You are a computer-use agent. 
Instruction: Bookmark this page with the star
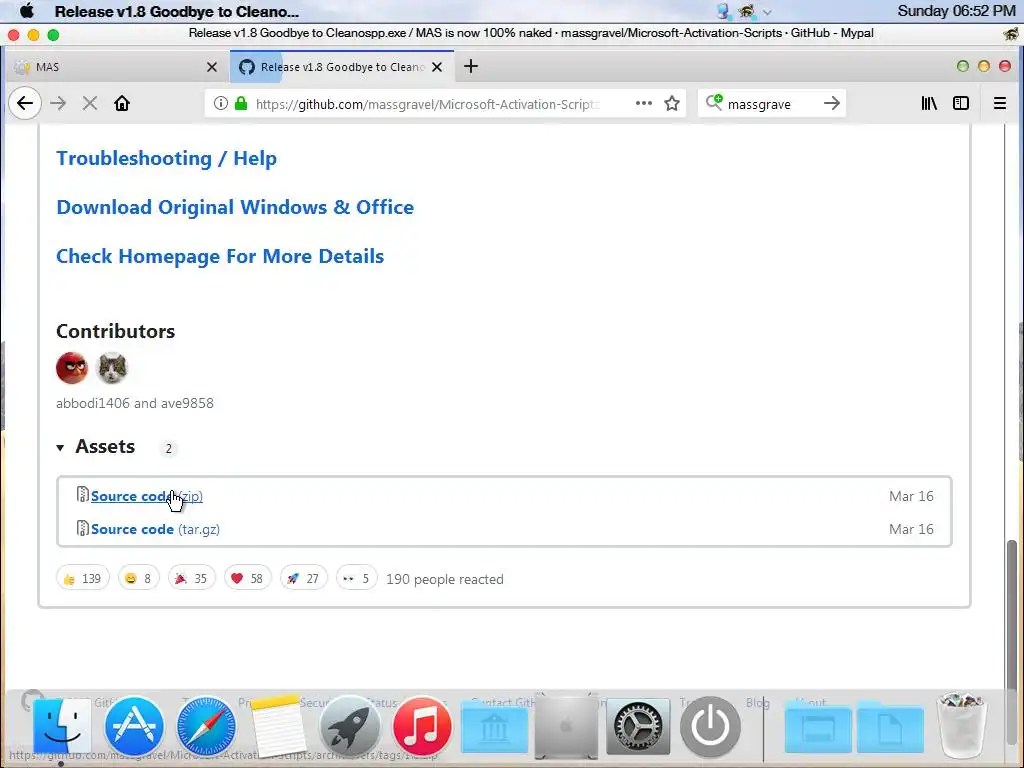672,103
